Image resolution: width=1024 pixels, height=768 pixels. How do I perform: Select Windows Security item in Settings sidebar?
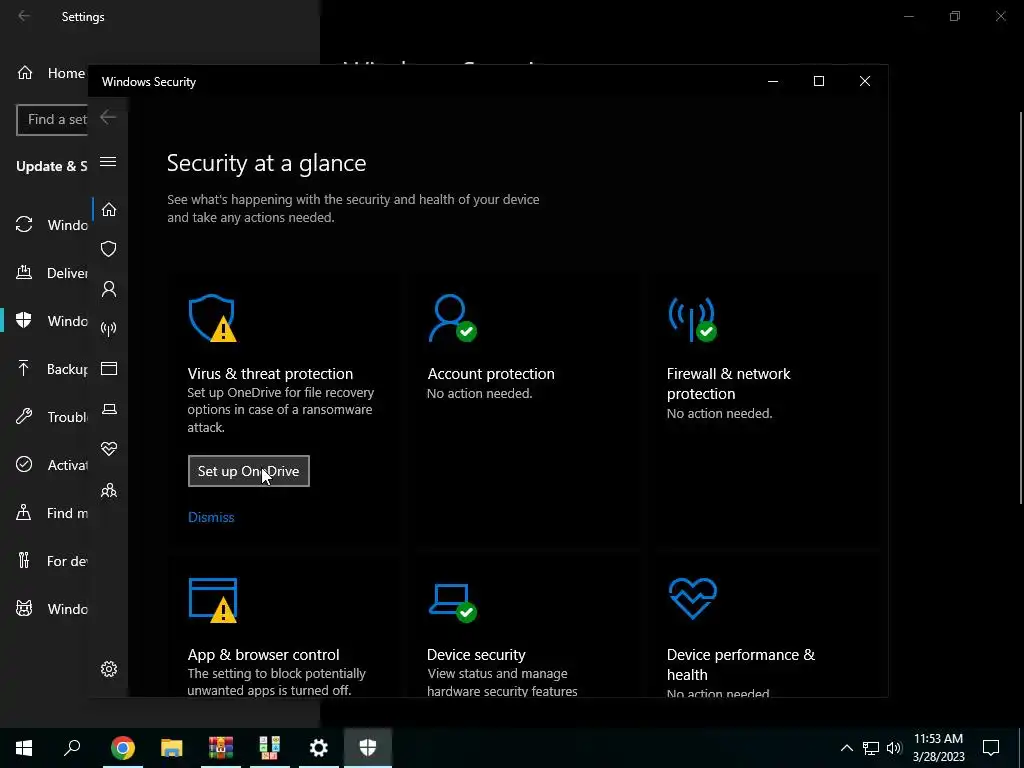click(x=51, y=321)
